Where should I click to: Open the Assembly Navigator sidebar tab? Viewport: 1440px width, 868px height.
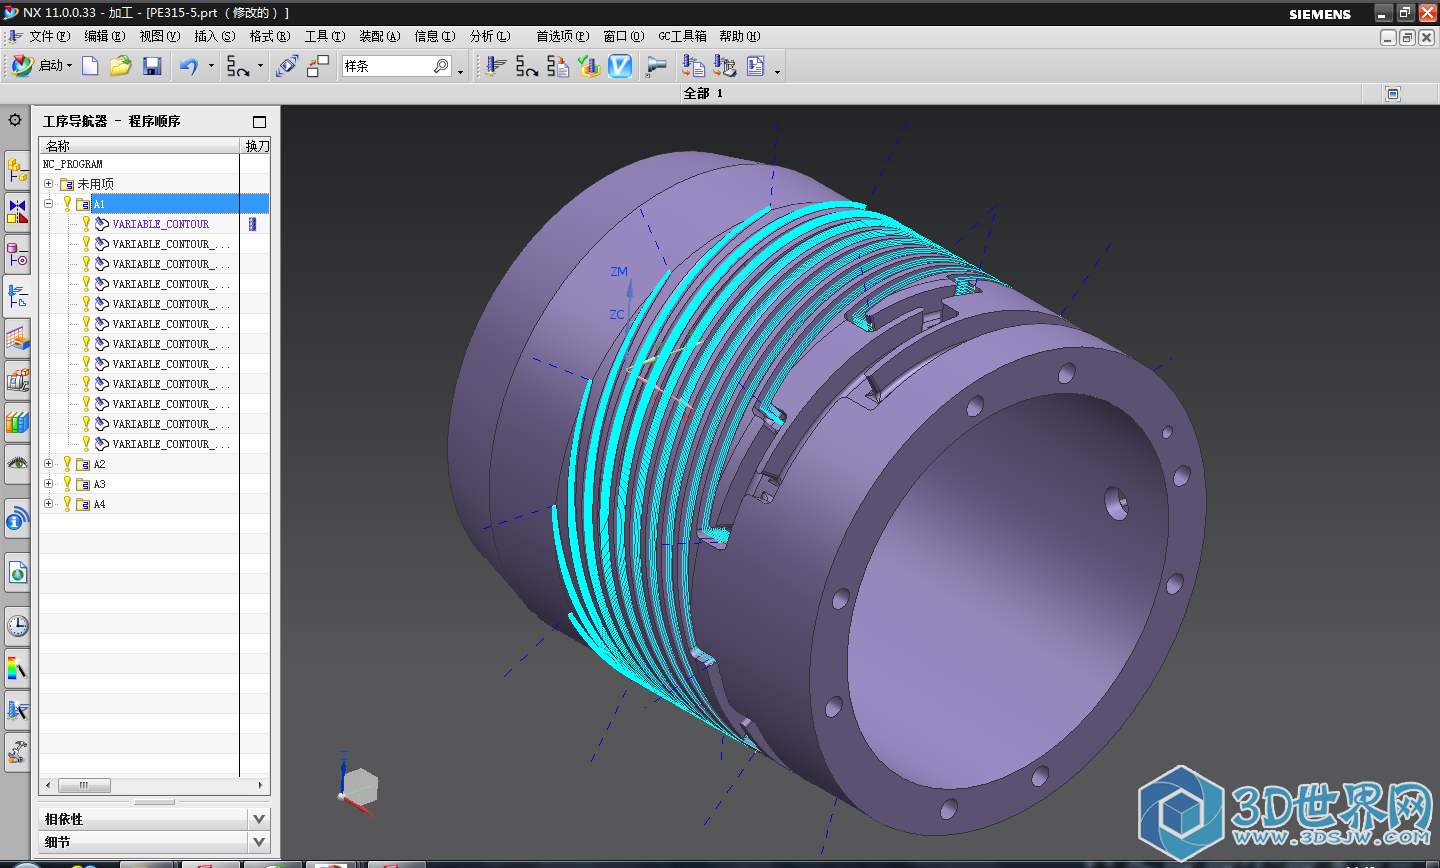pos(17,171)
